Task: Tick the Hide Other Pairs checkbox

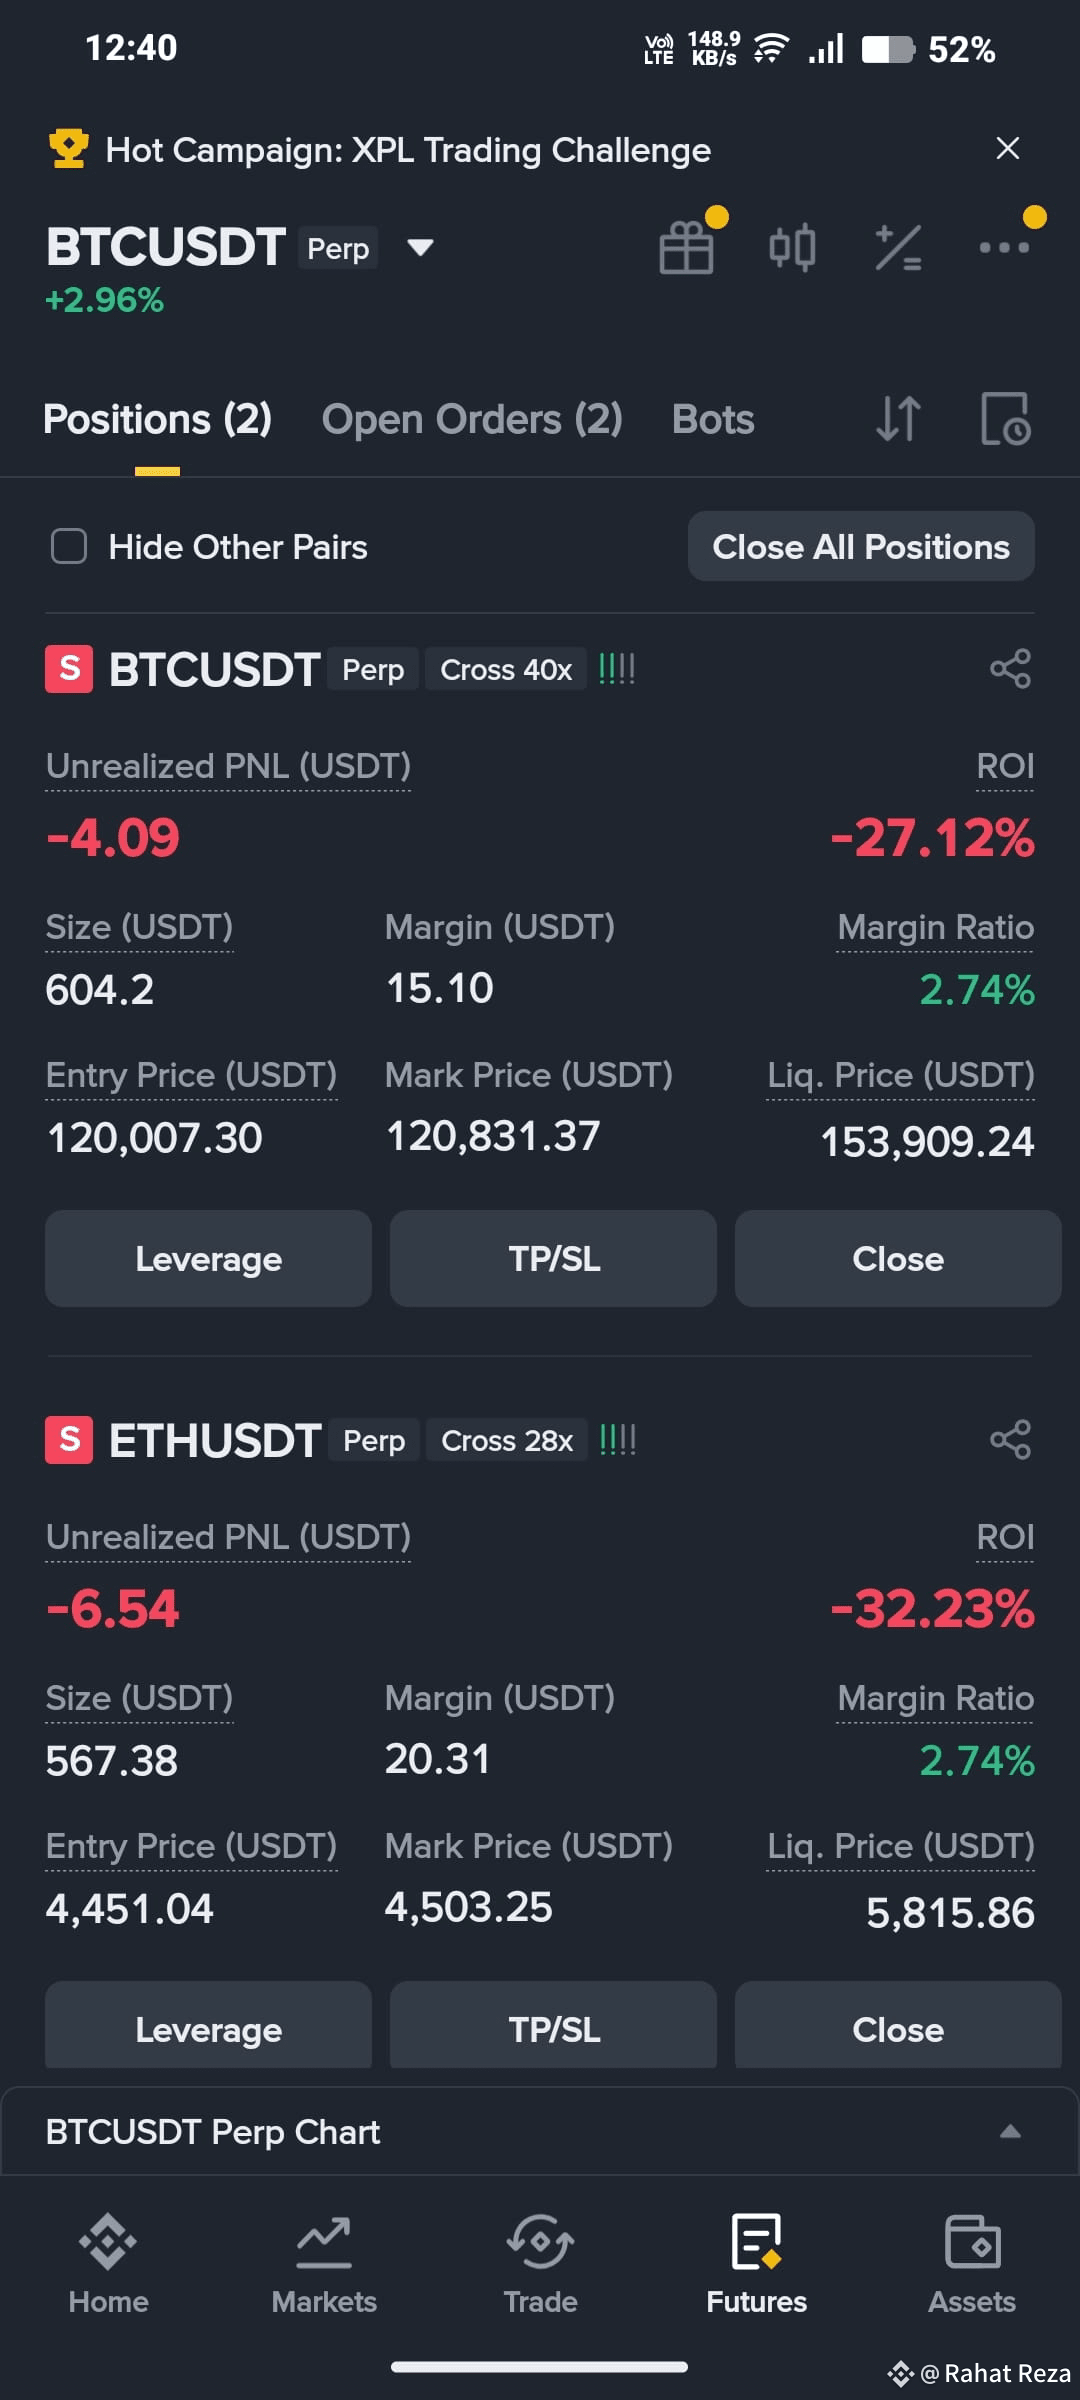Action: [69, 547]
